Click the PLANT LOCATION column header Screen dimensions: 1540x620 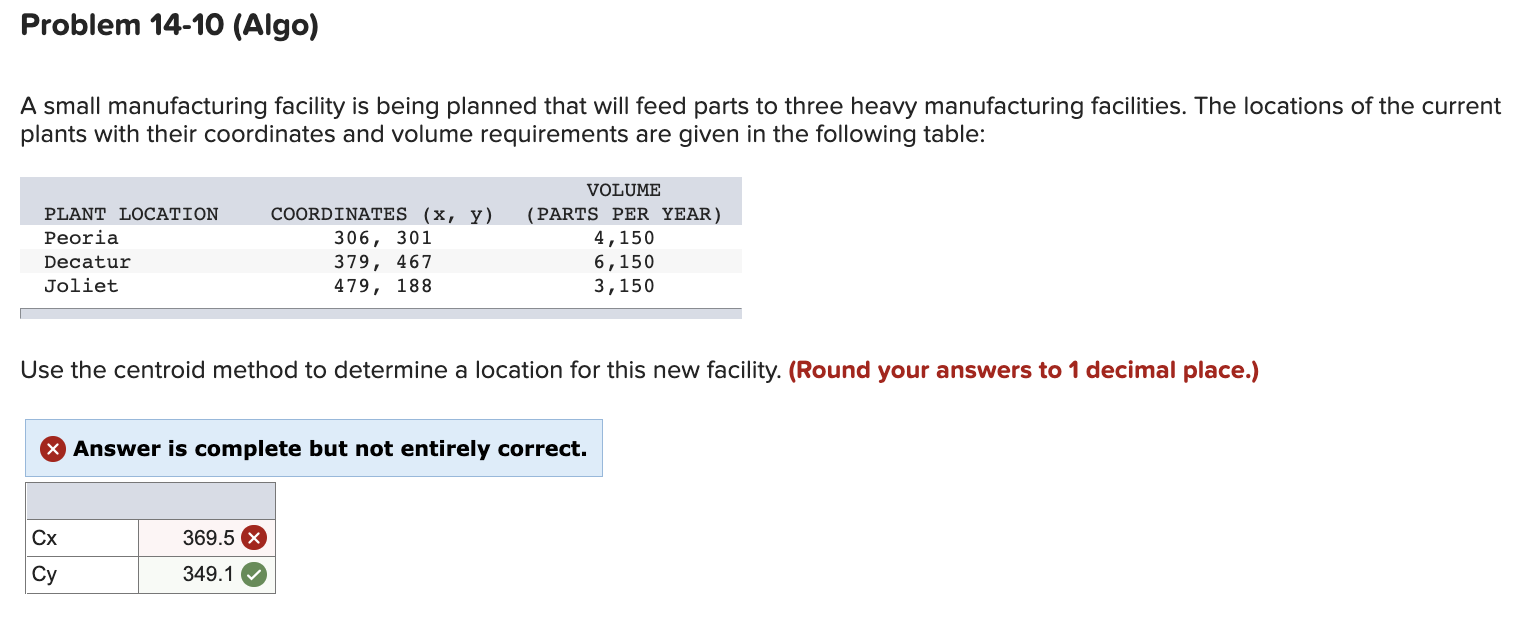[131, 213]
